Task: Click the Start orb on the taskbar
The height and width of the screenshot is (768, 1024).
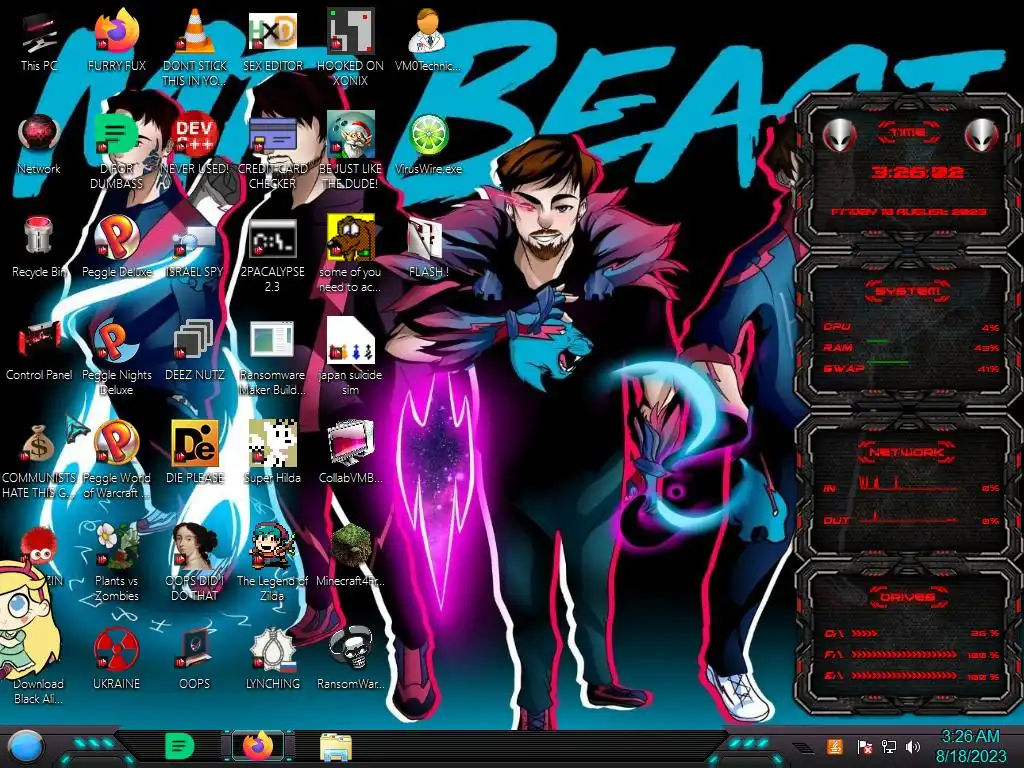Action: click(25, 746)
